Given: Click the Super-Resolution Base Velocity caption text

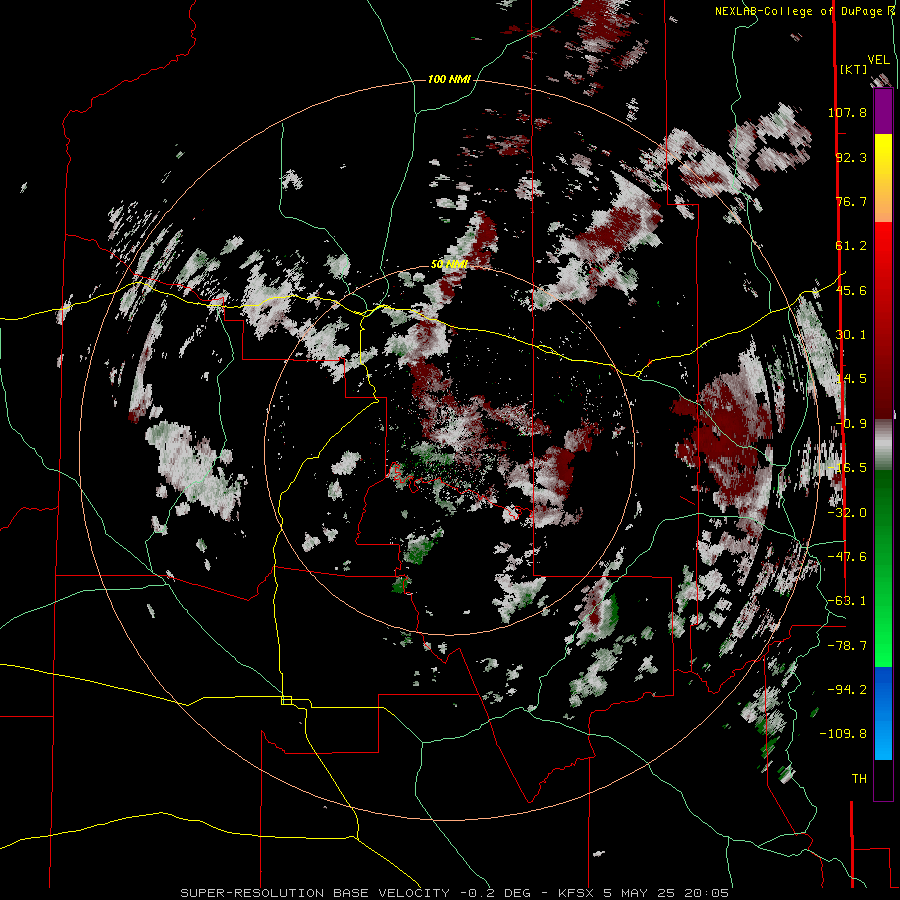Looking at the screenshot, I should [455, 893].
